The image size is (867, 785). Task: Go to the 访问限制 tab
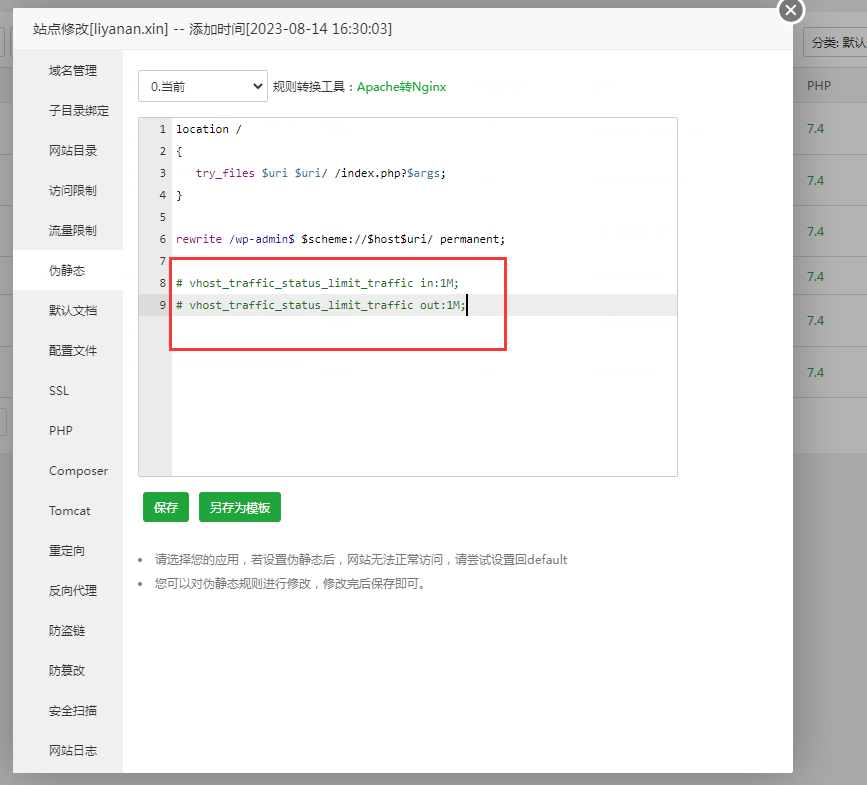click(73, 191)
